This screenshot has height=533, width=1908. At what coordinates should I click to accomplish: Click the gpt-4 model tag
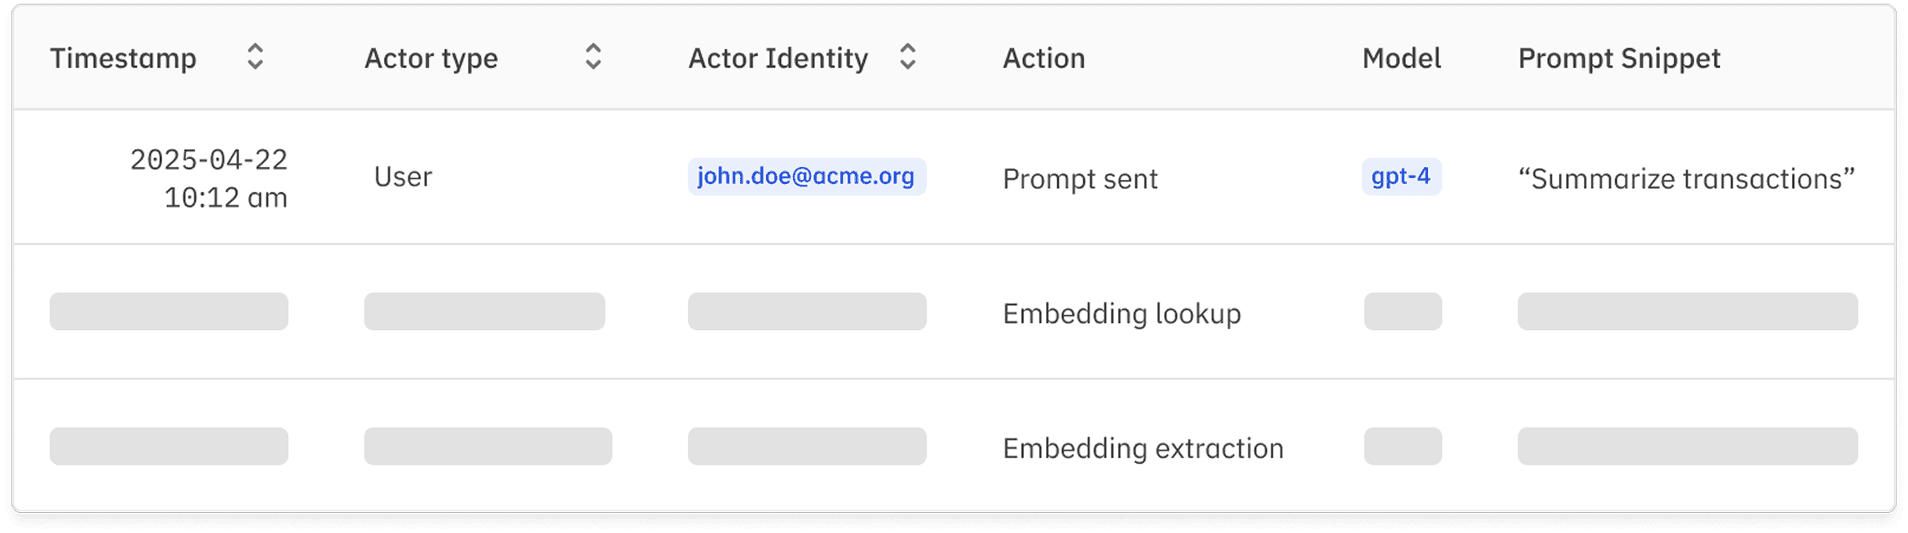coord(1400,176)
